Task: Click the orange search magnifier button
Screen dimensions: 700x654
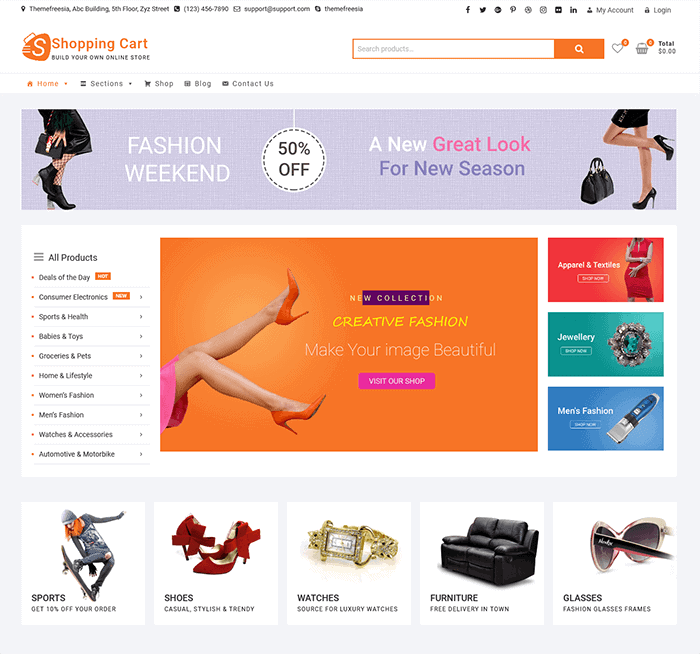Action: 579,49
